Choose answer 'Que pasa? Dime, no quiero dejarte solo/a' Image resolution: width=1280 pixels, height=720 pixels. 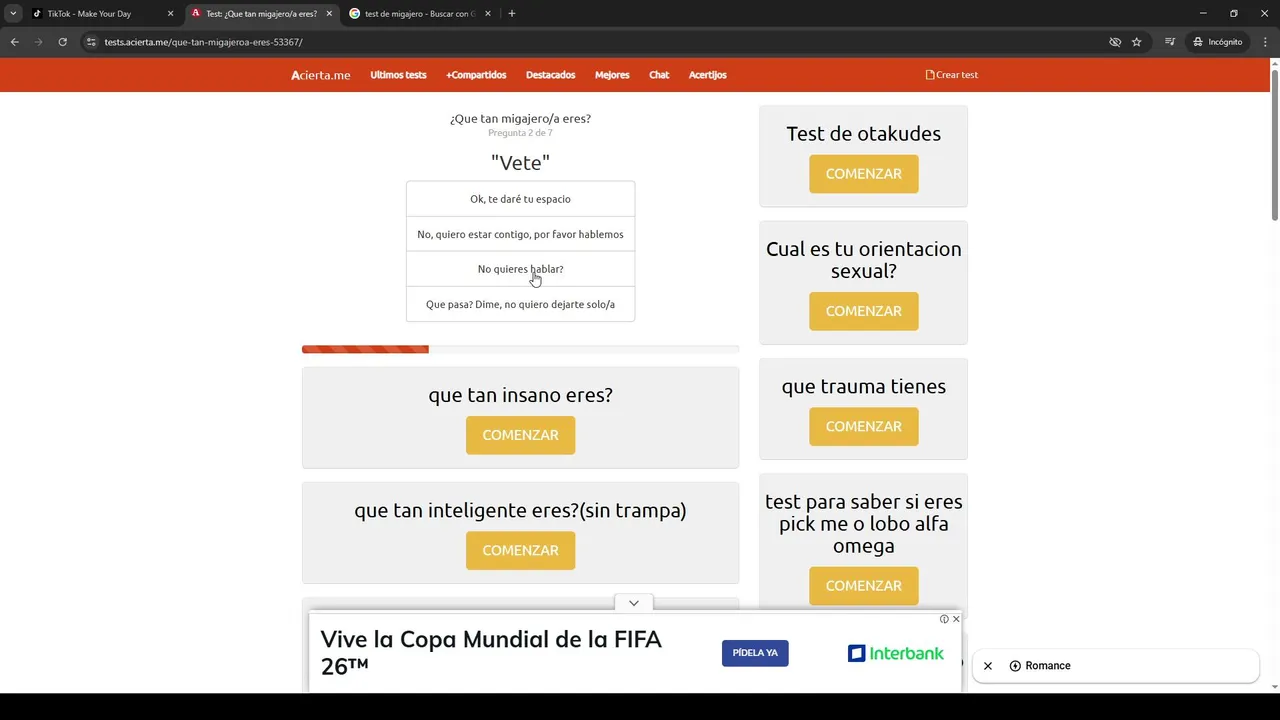(520, 304)
